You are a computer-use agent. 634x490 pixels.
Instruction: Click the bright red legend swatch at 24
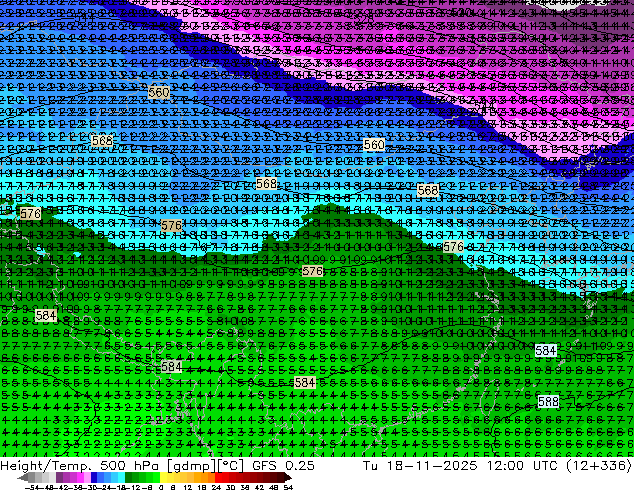[219, 477]
